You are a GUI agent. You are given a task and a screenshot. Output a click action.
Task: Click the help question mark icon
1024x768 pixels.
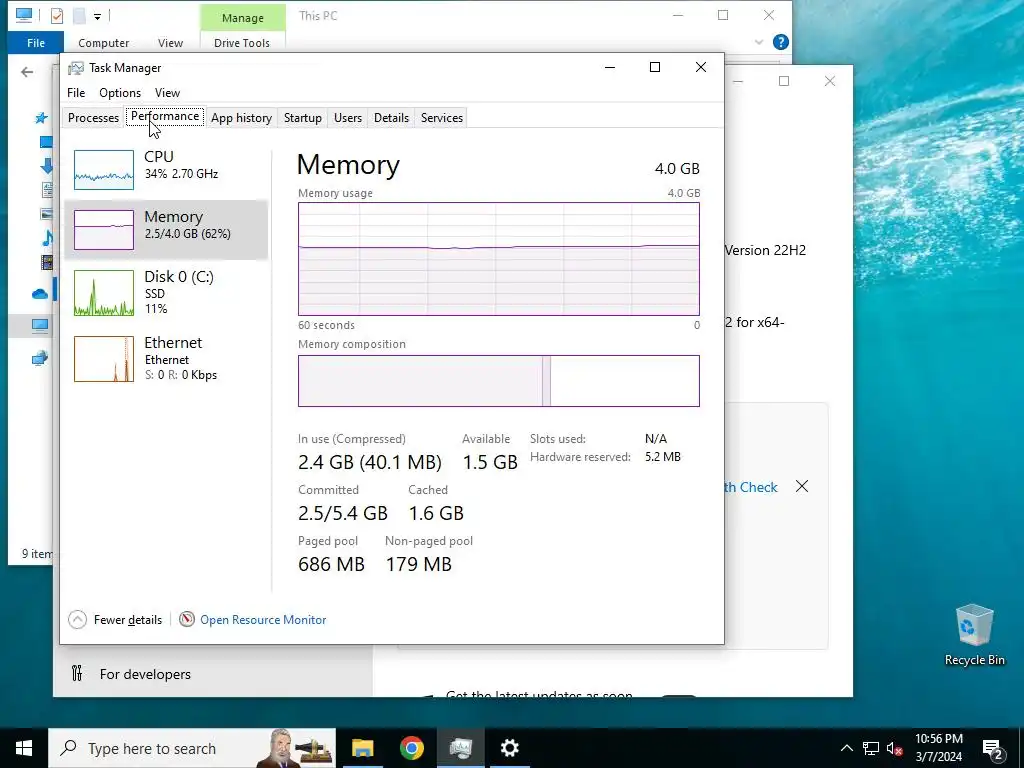point(780,42)
